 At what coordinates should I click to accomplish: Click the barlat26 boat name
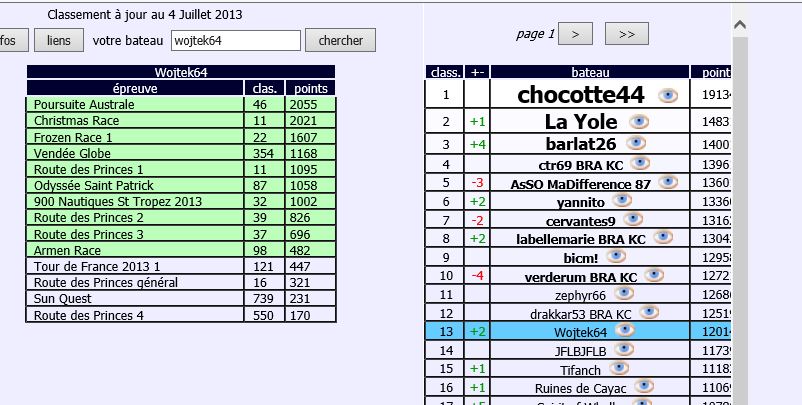point(581,144)
